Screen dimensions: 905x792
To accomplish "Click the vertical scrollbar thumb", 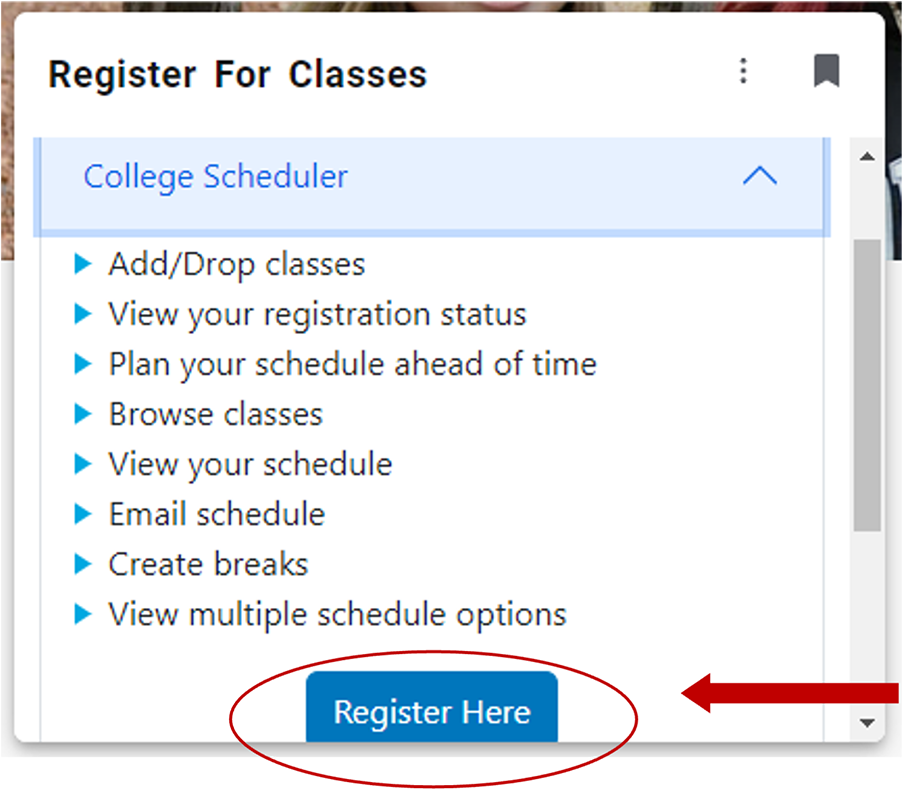I will click(x=867, y=385).
